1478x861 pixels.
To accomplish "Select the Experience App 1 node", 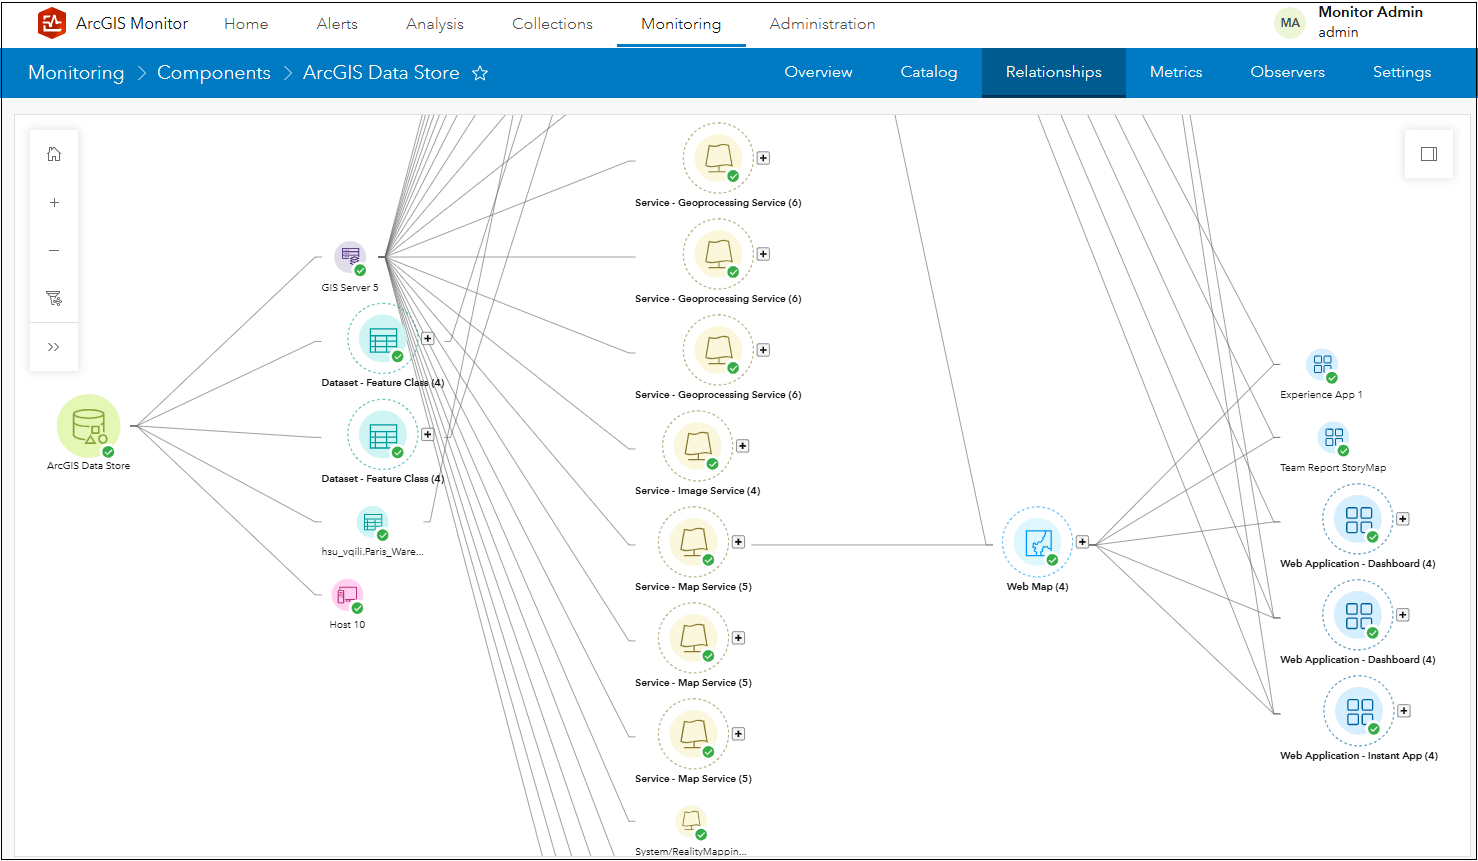I will coord(1323,365).
